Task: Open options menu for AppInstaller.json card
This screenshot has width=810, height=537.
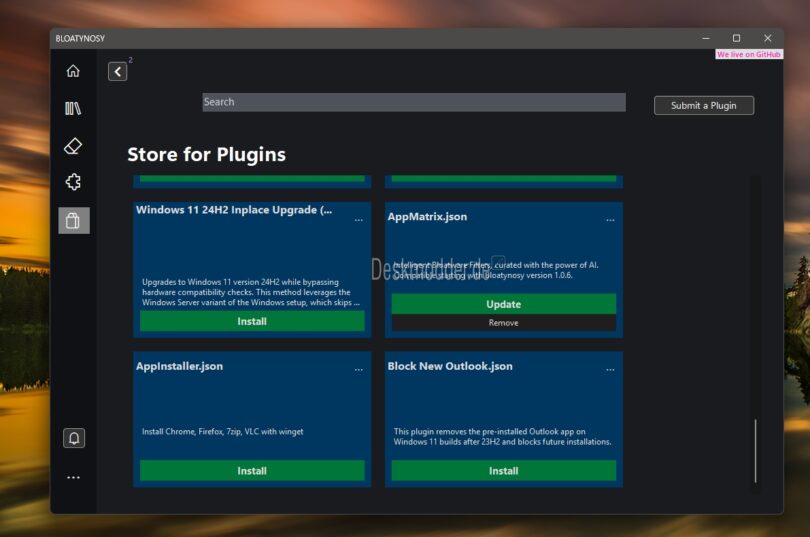Action: coord(359,370)
